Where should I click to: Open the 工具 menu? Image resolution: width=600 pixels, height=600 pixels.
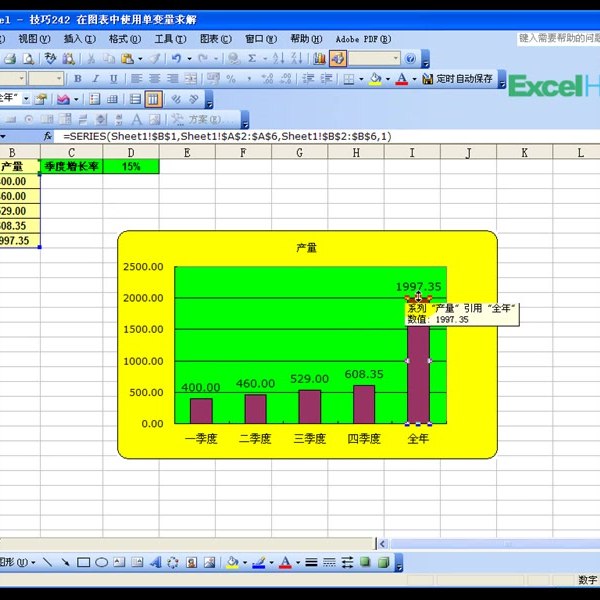click(x=170, y=39)
